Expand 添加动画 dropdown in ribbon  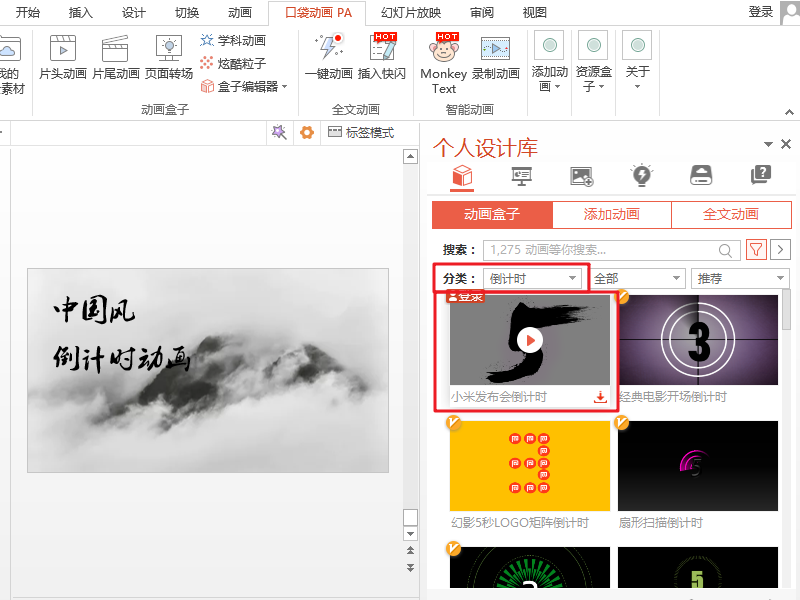pos(549,62)
